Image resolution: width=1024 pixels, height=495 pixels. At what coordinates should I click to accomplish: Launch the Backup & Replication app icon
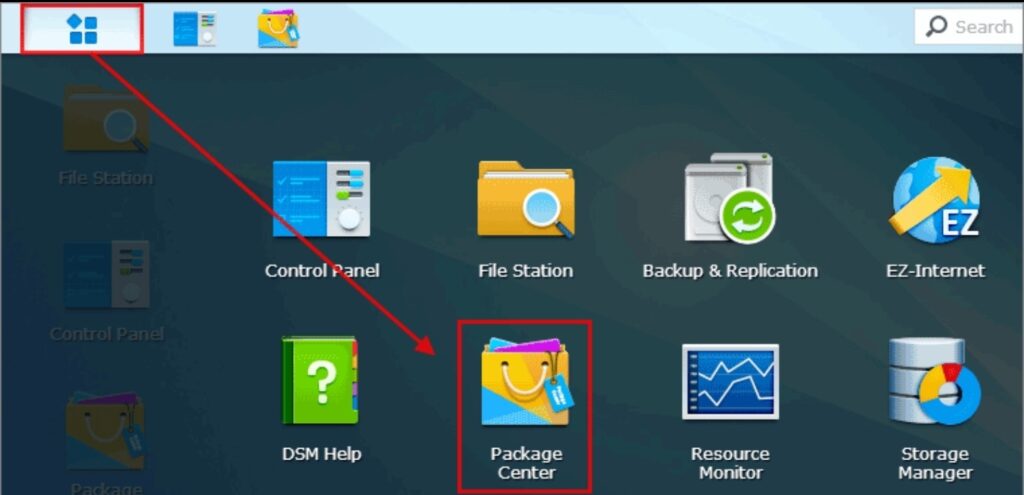click(729, 199)
